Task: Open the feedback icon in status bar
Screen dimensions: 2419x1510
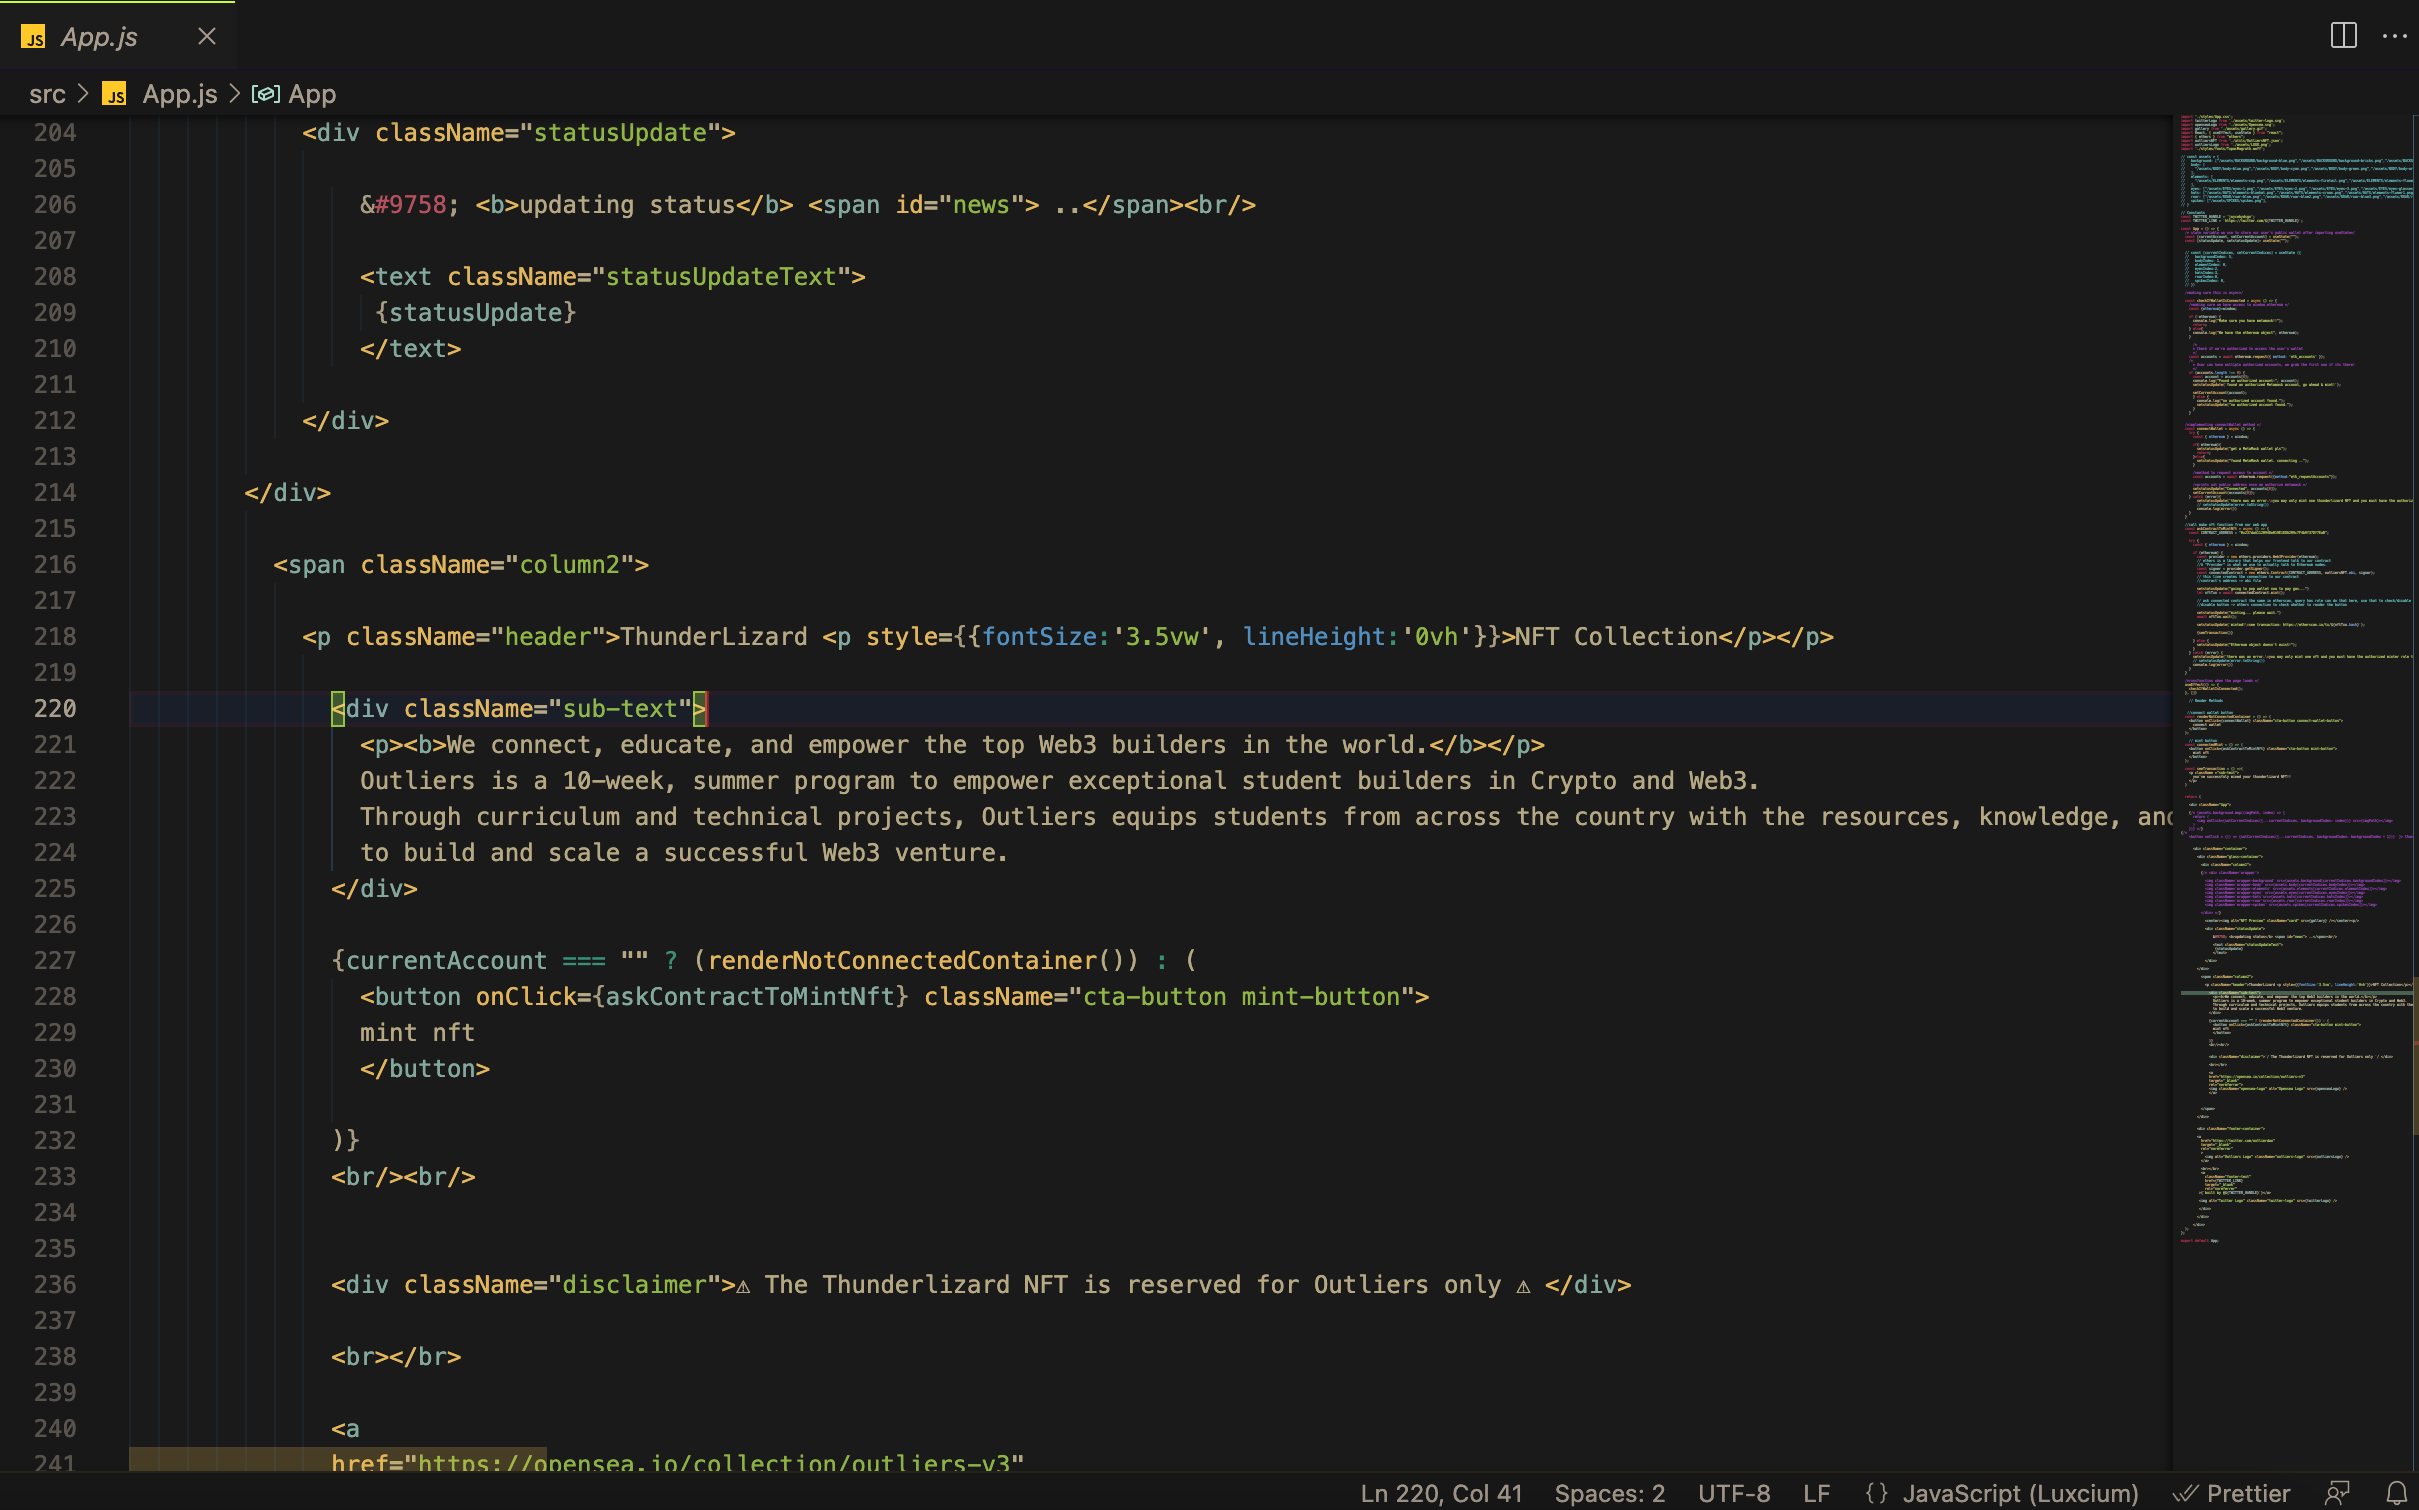Action: 2337,1493
